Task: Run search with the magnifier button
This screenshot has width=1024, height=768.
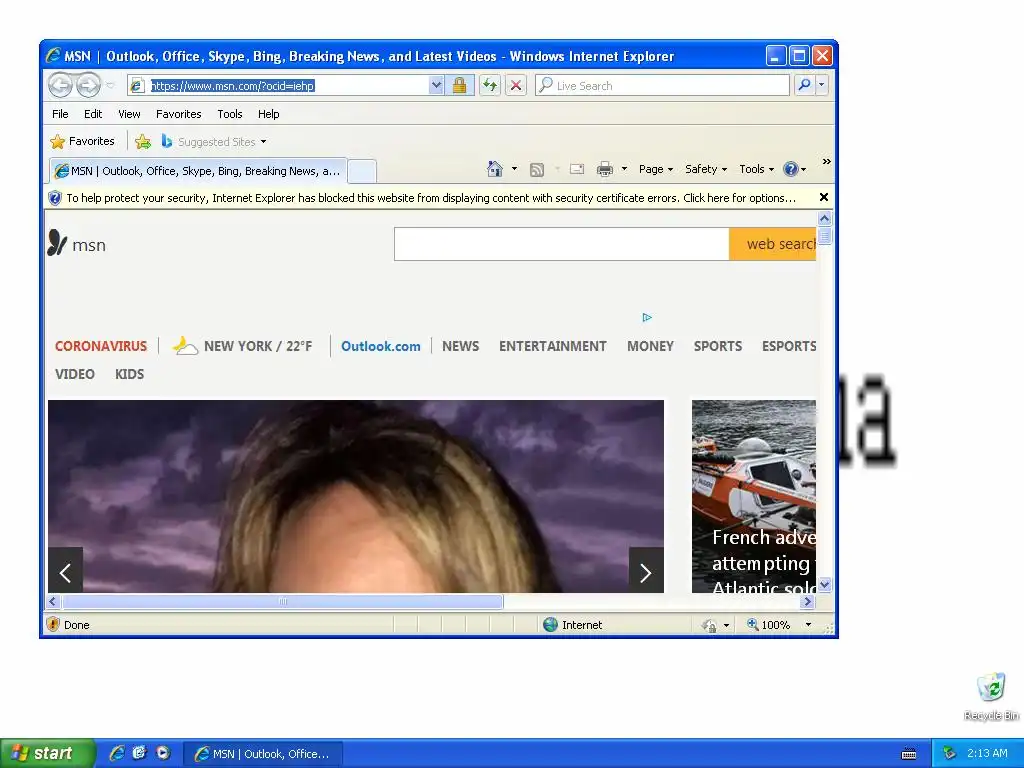Action: [x=805, y=85]
